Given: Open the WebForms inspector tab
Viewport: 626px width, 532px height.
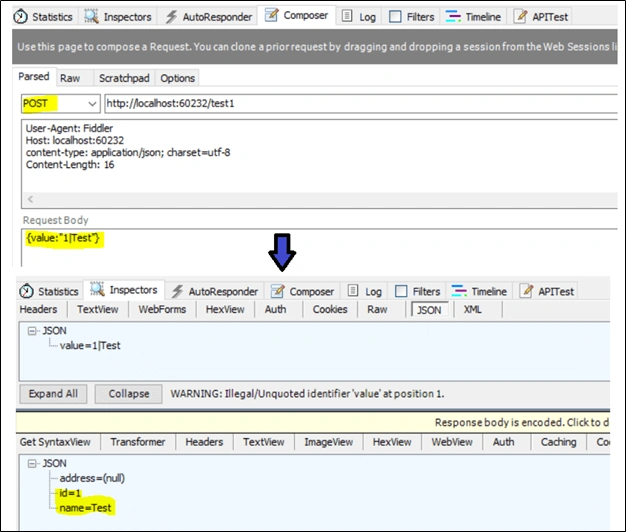Looking at the screenshot, I should [x=162, y=309].
